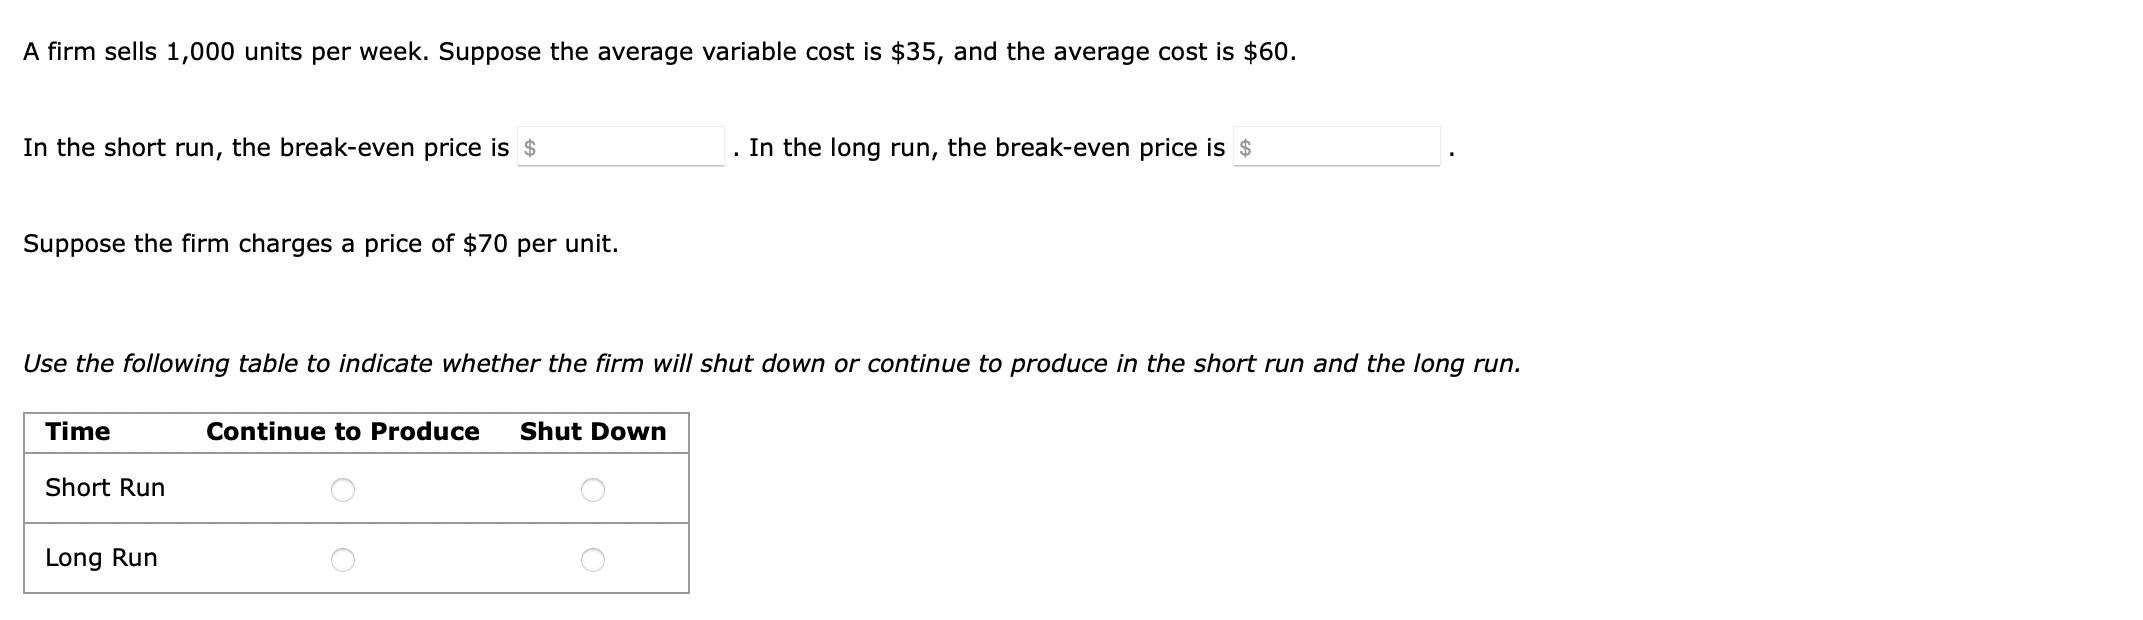The image size is (2143, 620).
Task: Choose the Short Run production radio option
Action: pos(344,489)
